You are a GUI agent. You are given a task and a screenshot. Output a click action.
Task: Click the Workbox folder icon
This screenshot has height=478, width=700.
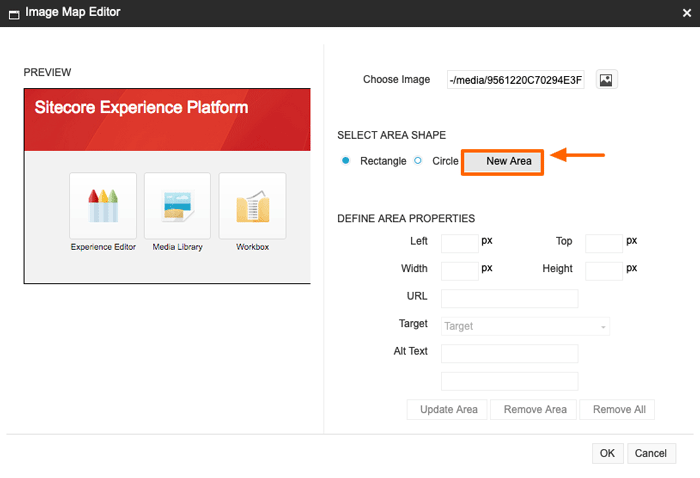click(252, 206)
